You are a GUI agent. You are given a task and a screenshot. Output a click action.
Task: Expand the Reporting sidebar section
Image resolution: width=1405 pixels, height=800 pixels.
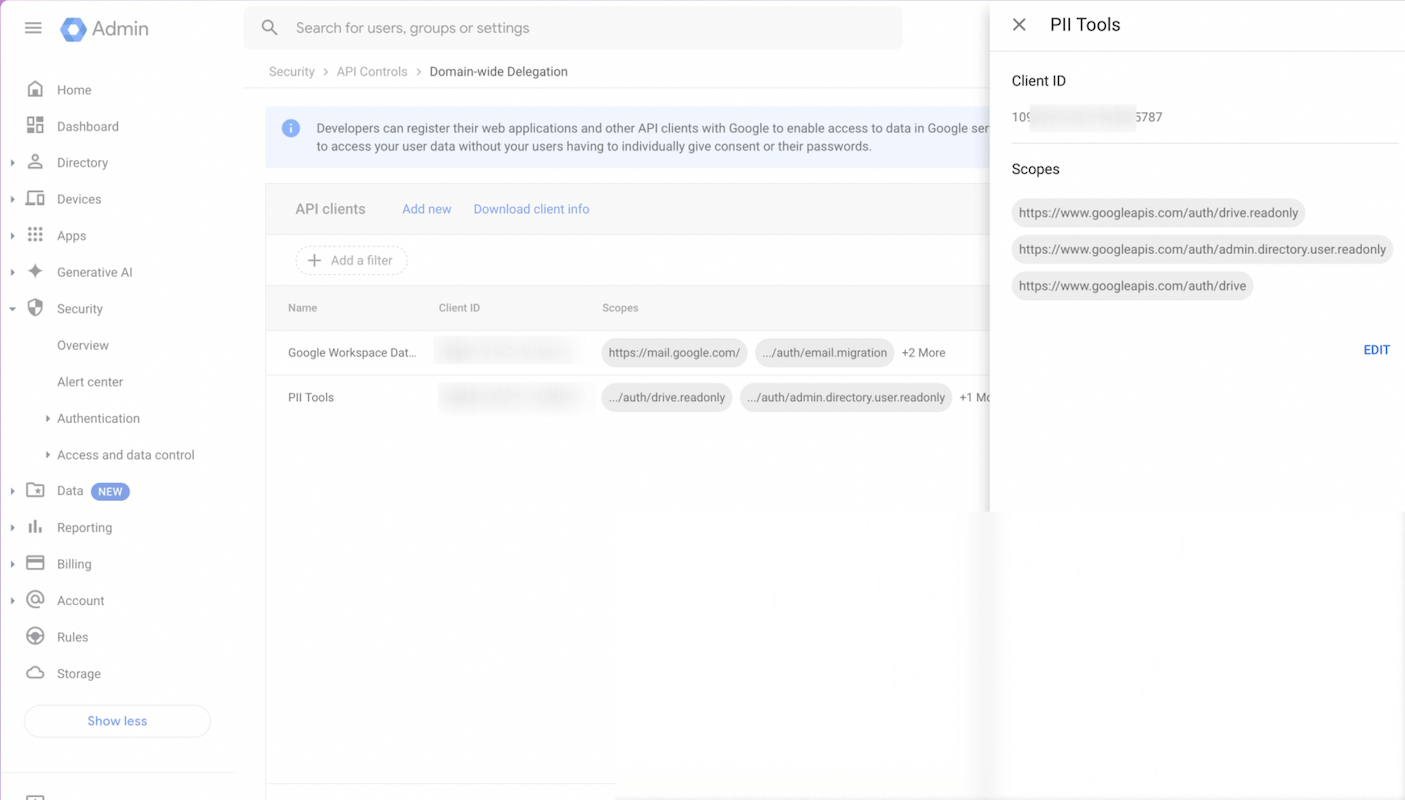(12, 528)
